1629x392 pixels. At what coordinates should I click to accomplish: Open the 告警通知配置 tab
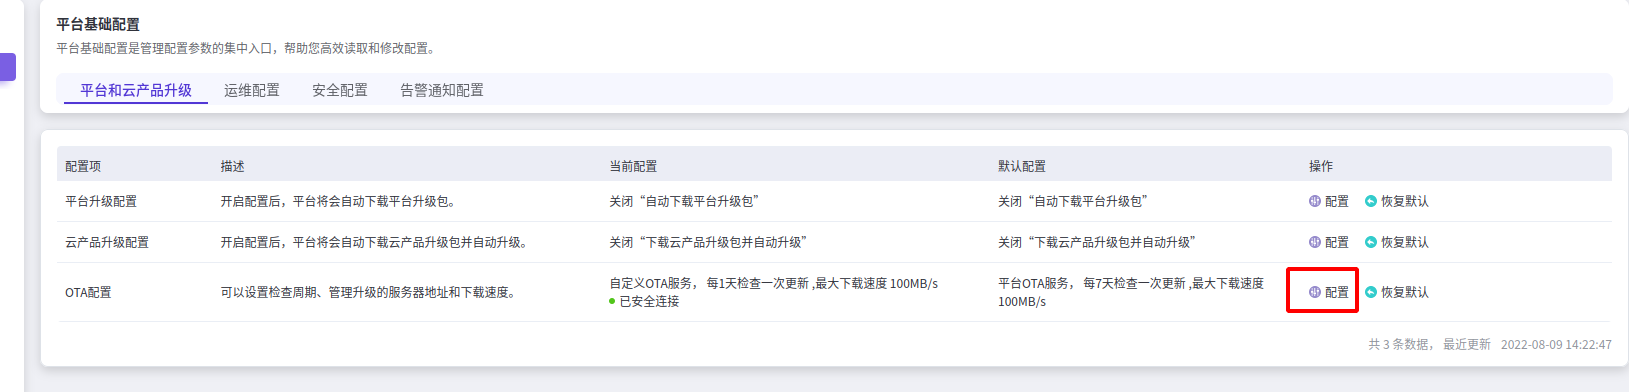pos(442,90)
